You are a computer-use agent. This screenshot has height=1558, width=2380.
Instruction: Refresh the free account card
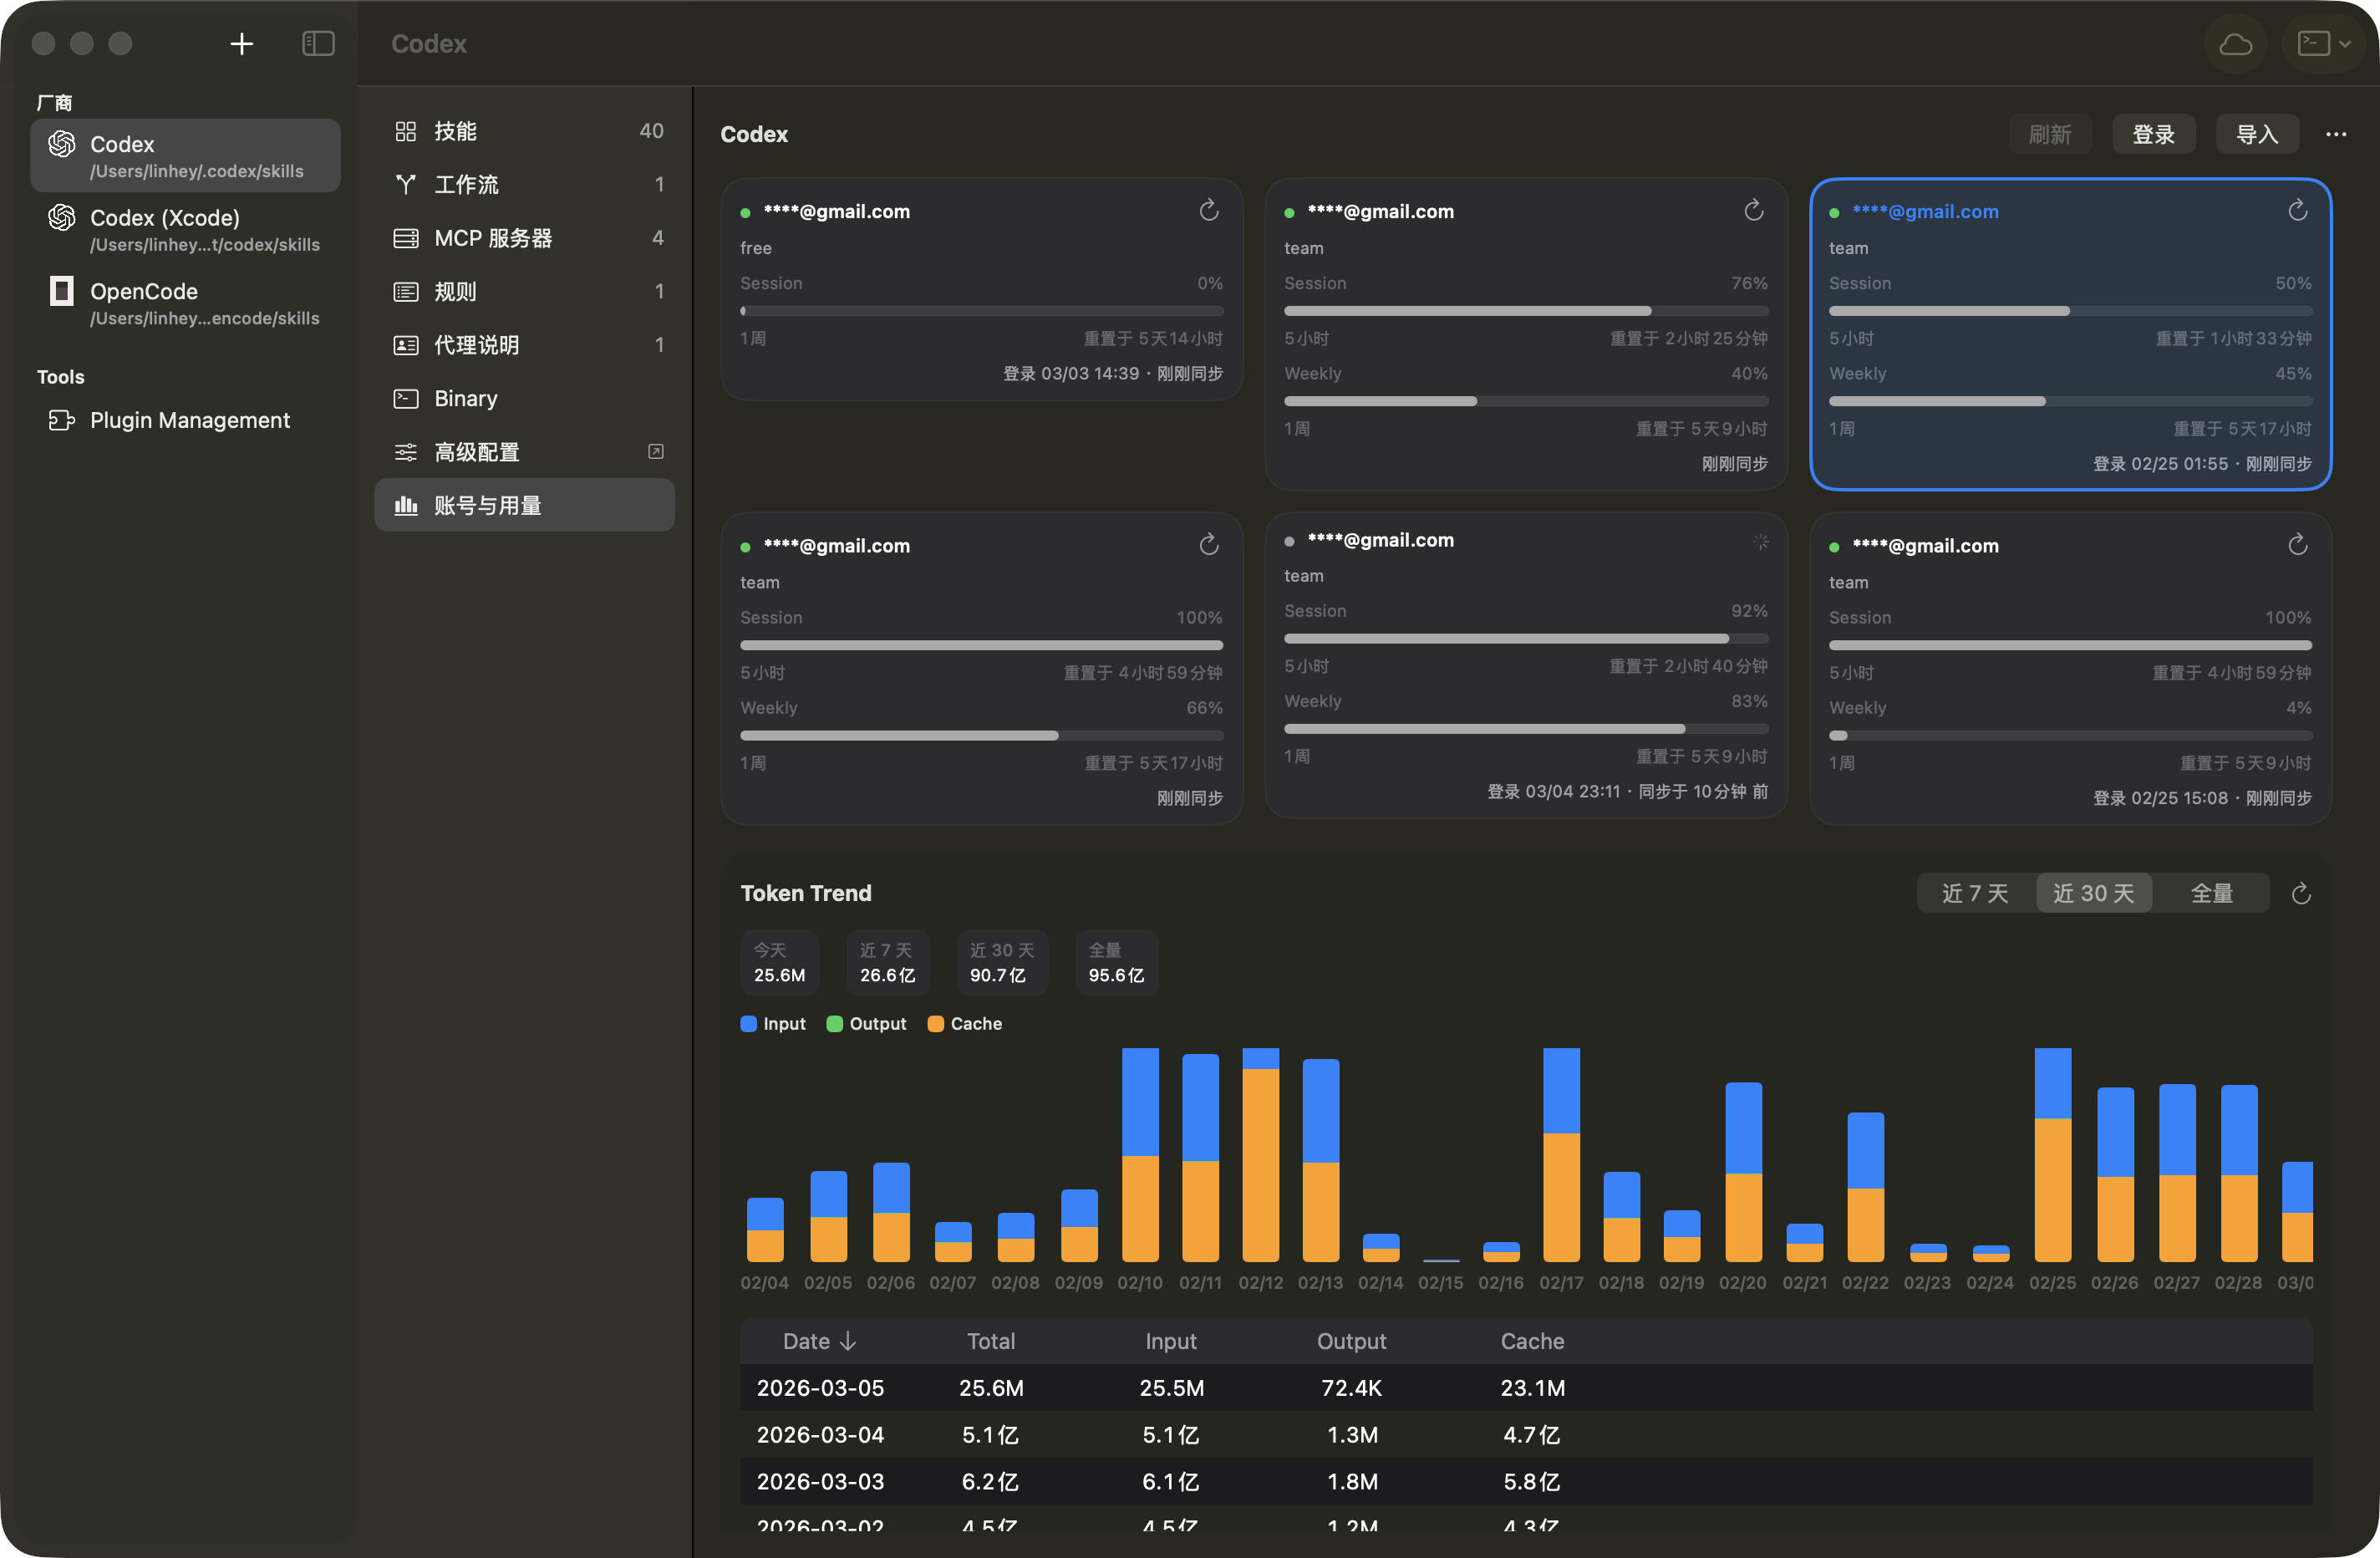point(1209,210)
